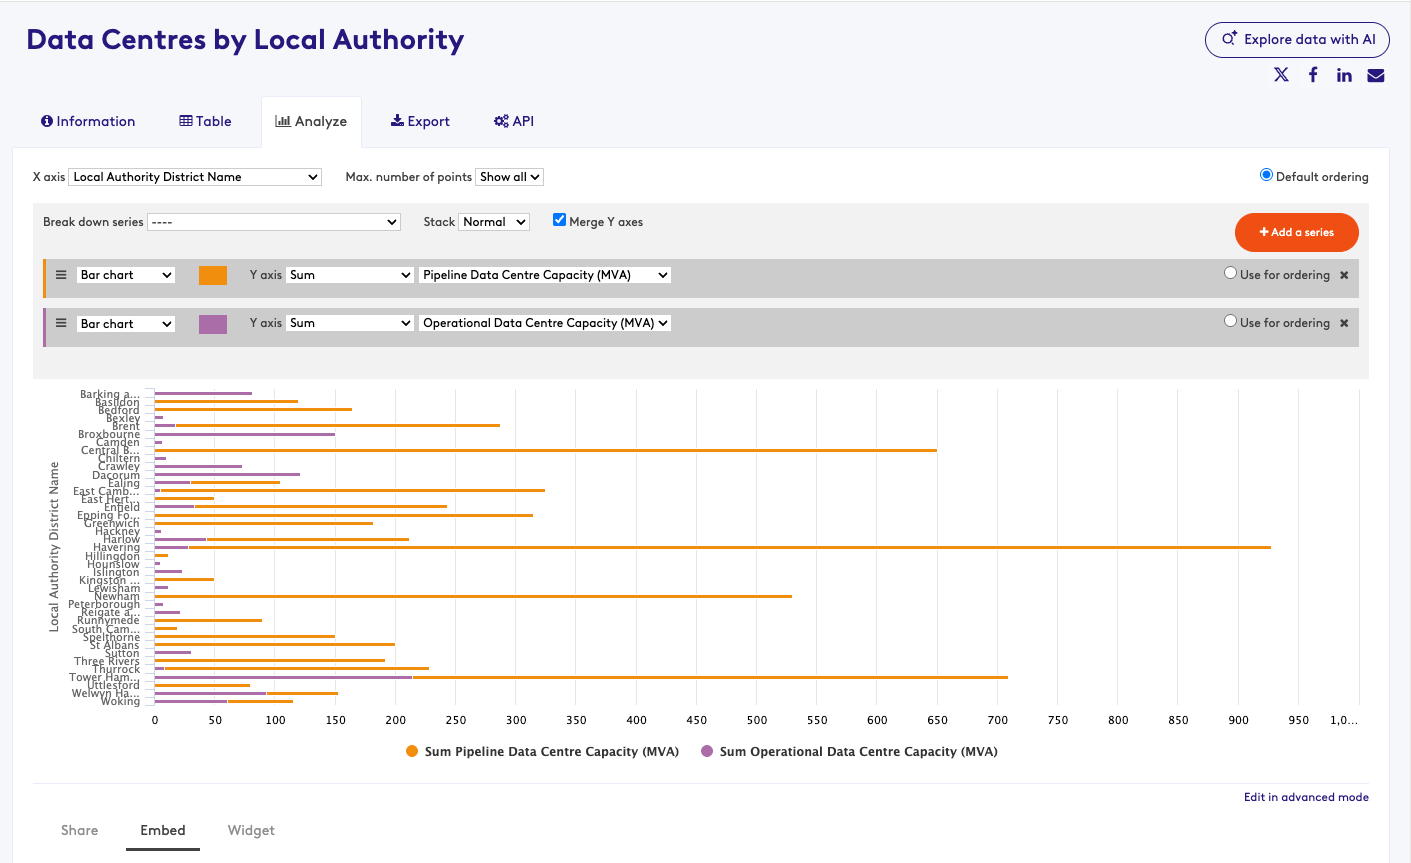Enable Use for ordering on Pipeline series
Image resolution: width=1411 pixels, height=863 pixels.
click(1231, 273)
